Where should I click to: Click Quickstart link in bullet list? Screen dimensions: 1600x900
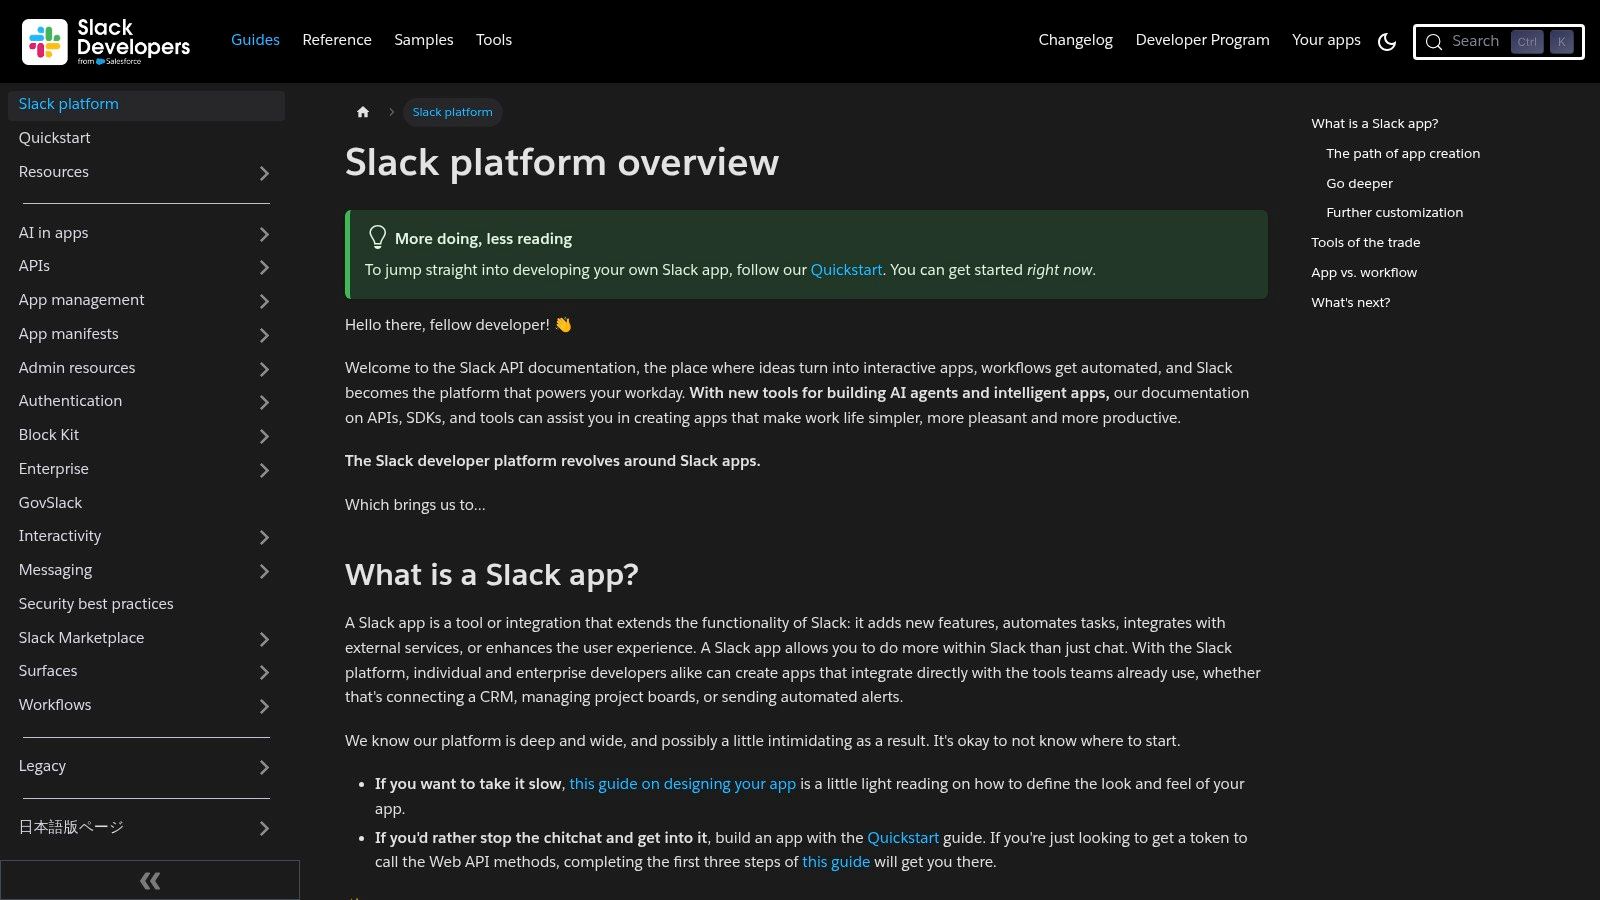click(x=903, y=838)
